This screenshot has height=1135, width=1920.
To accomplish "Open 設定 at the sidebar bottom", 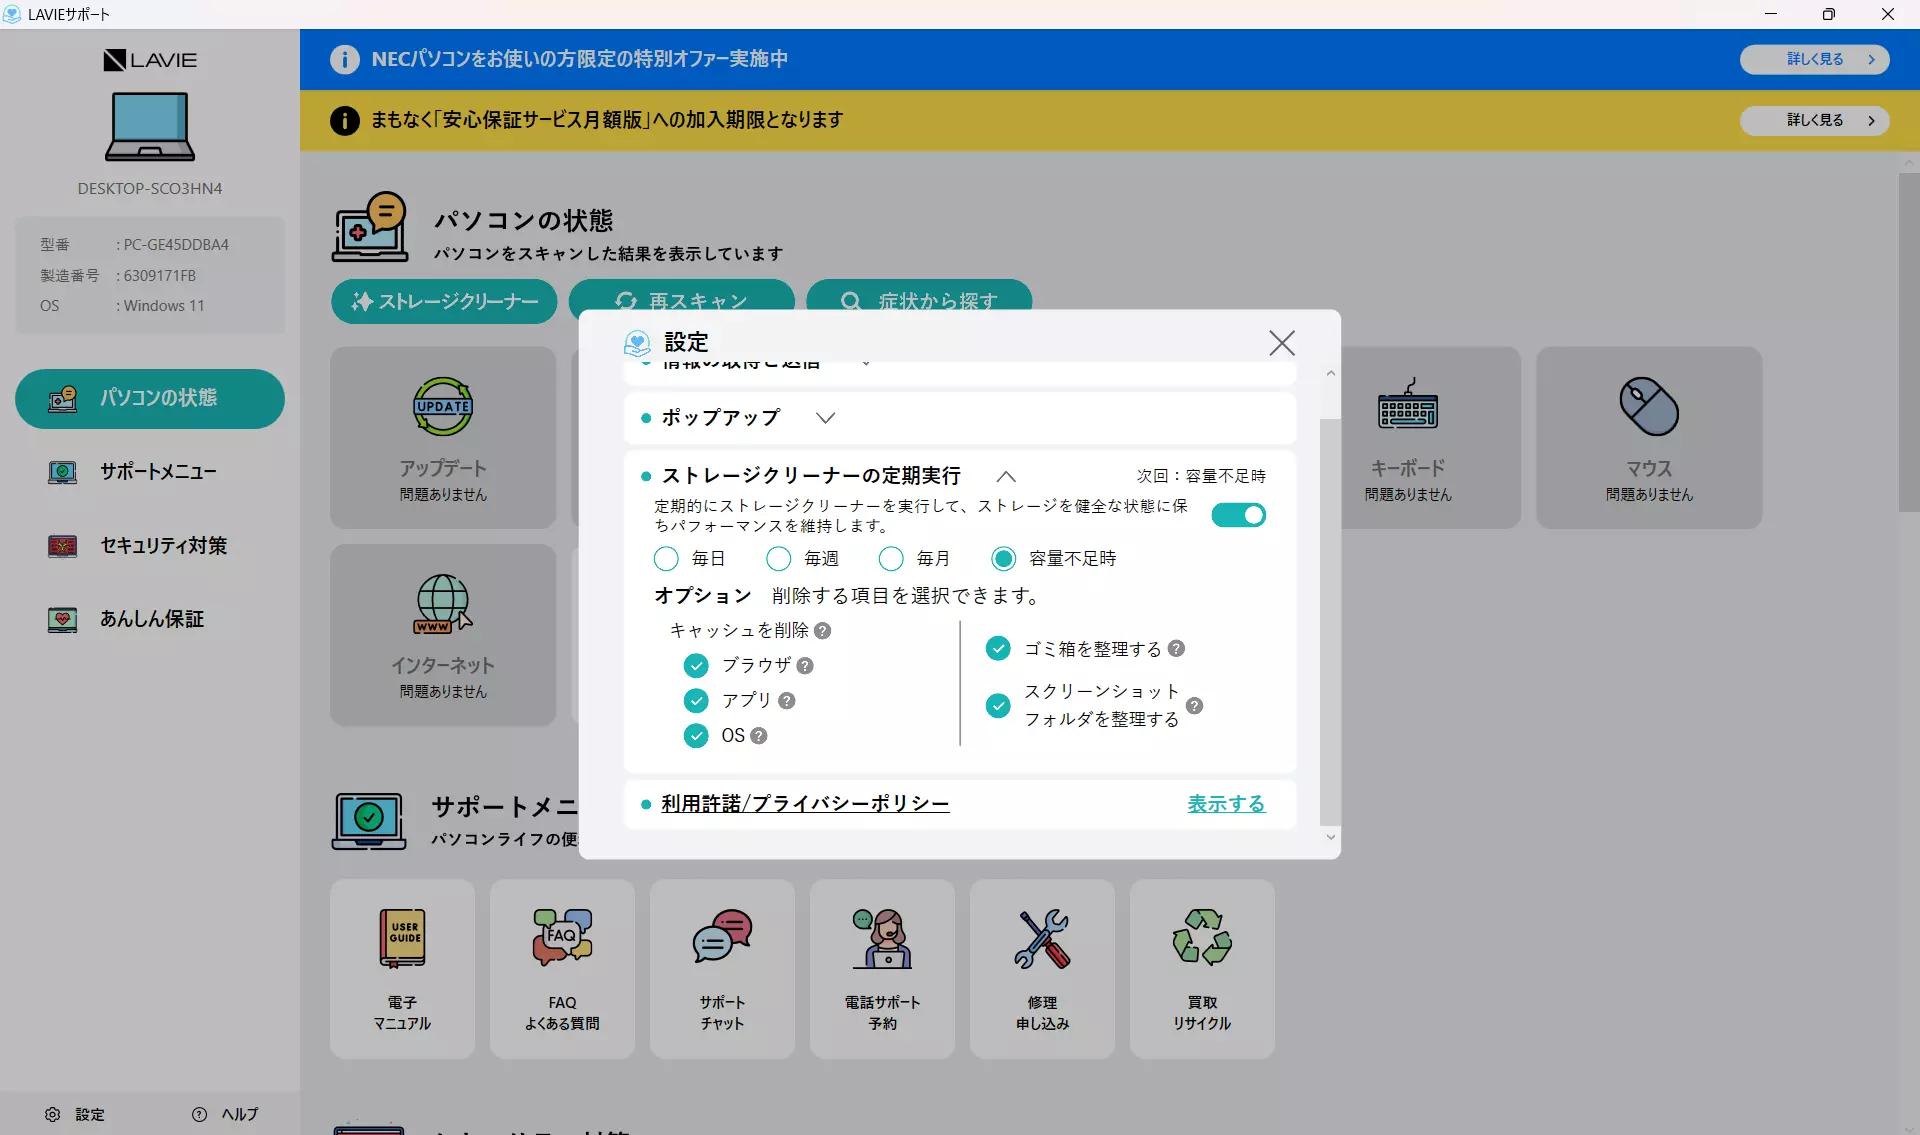I will coord(75,1114).
